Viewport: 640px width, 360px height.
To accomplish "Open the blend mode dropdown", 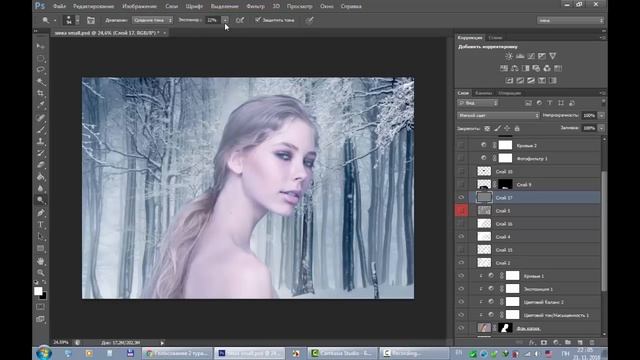I will (498, 116).
